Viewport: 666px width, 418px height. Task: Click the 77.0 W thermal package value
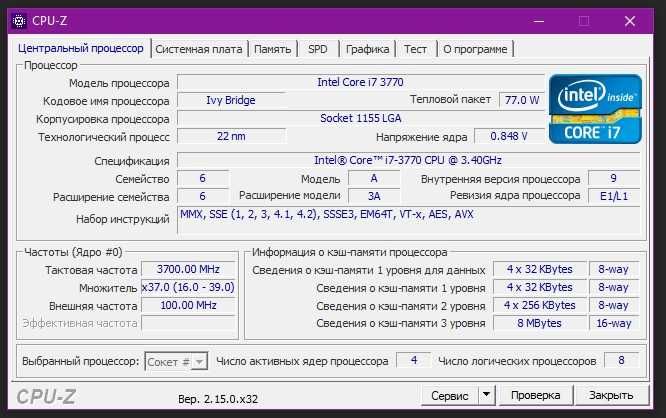tap(522, 100)
